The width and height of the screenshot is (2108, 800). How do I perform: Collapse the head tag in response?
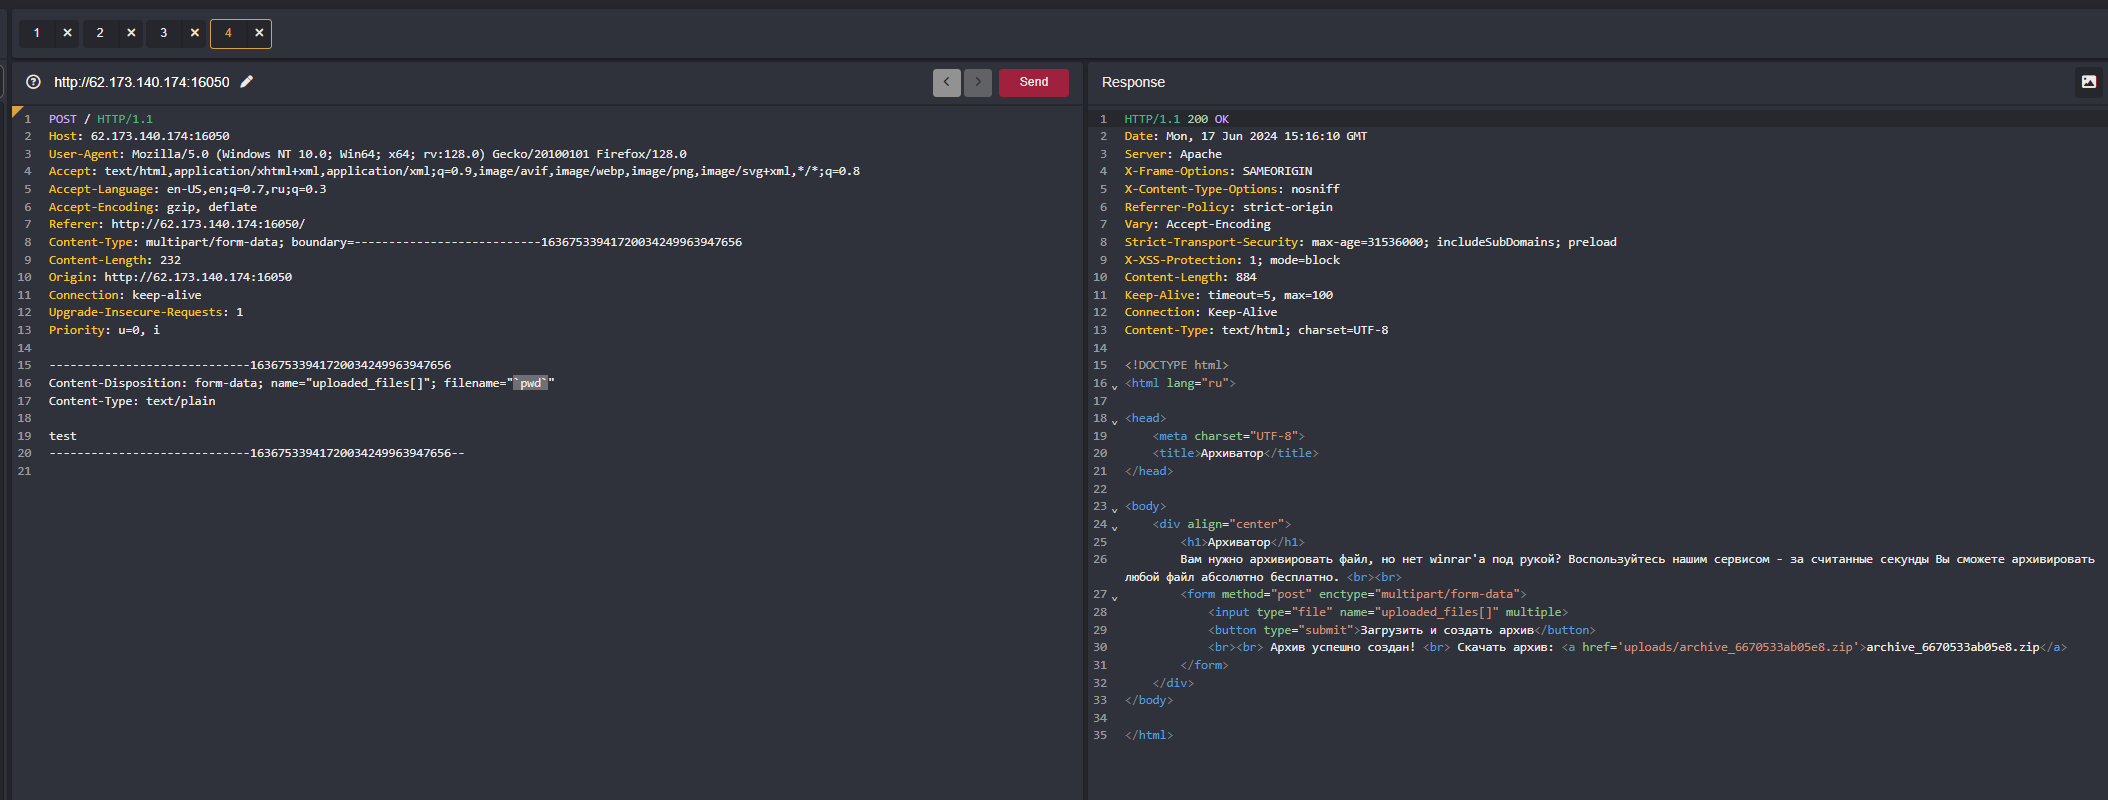[1115, 421]
